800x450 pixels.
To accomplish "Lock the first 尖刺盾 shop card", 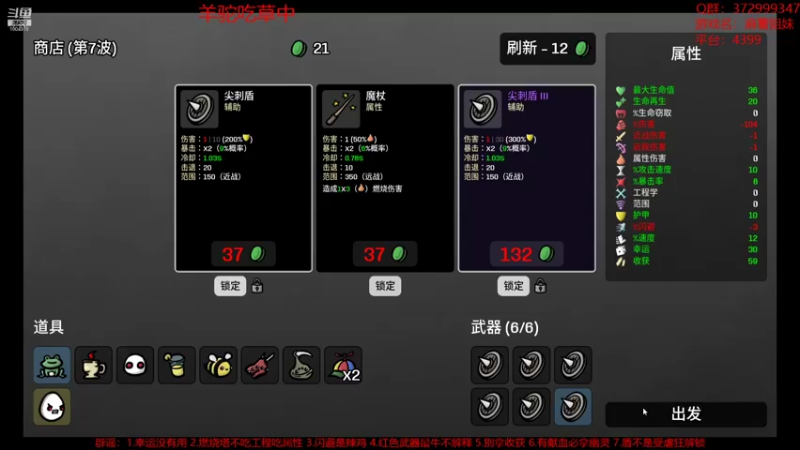I will click(230, 286).
